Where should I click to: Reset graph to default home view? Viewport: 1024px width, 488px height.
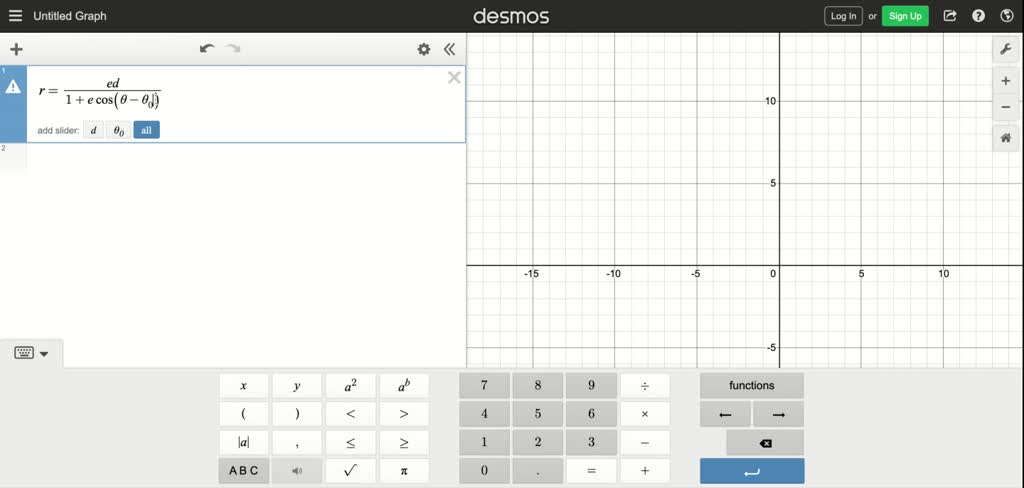1006,139
